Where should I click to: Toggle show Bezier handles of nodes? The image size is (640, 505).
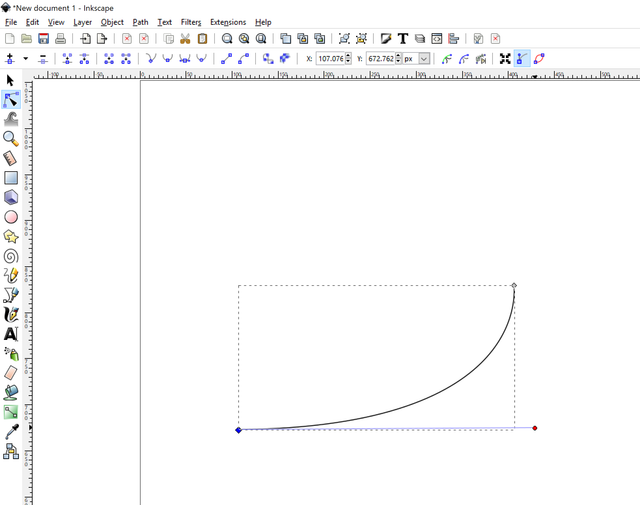point(522,59)
